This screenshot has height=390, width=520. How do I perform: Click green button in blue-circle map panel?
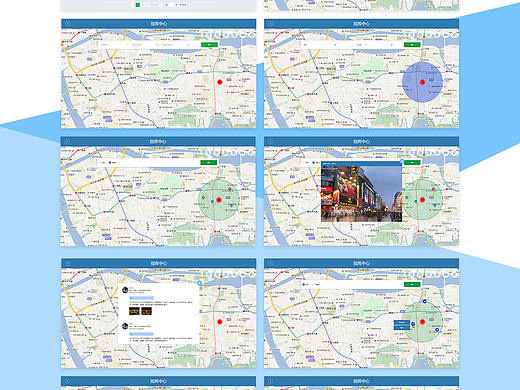(412, 45)
